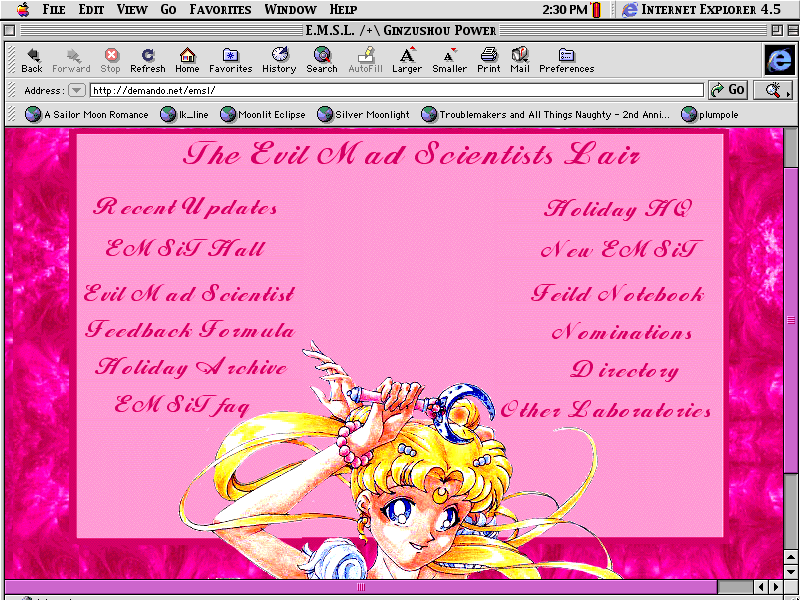Click the Search toolbar icon
Image resolution: width=800 pixels, height=600 pixels.
pos(322,56)
